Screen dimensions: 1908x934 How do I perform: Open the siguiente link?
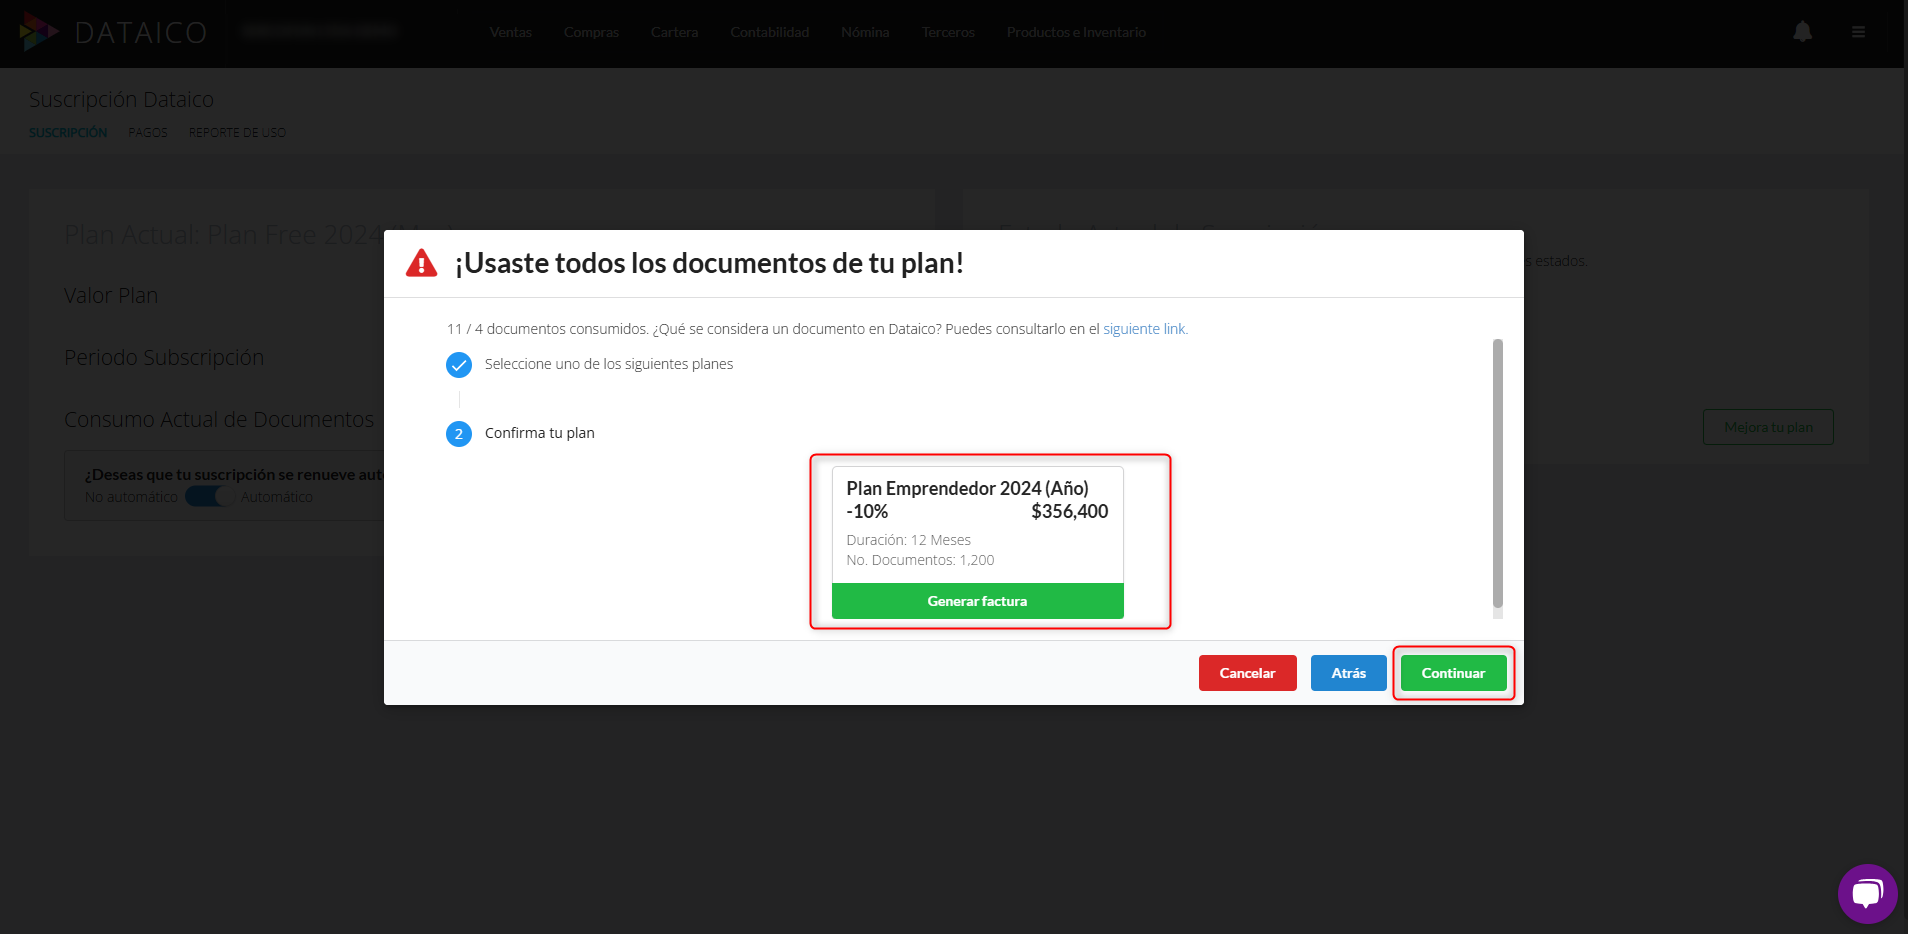[x=1145, y=329]
